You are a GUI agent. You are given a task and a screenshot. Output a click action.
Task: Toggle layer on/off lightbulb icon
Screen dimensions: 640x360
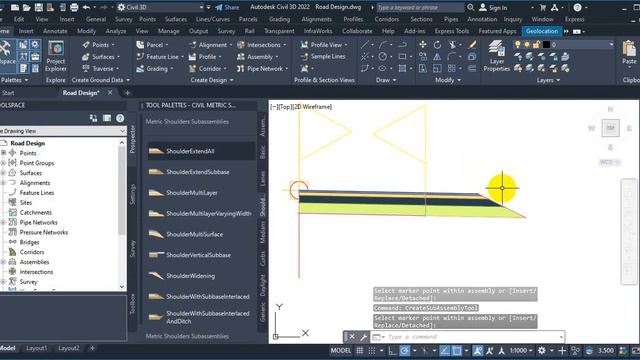tap(518, 44)
